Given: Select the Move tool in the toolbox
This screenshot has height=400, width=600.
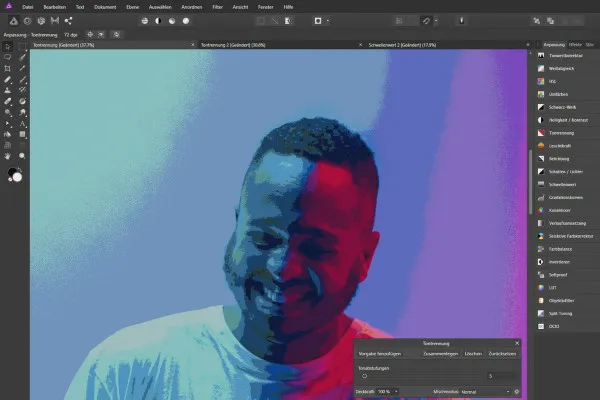Looking at the screenshot, I should [x=8, y=47].
